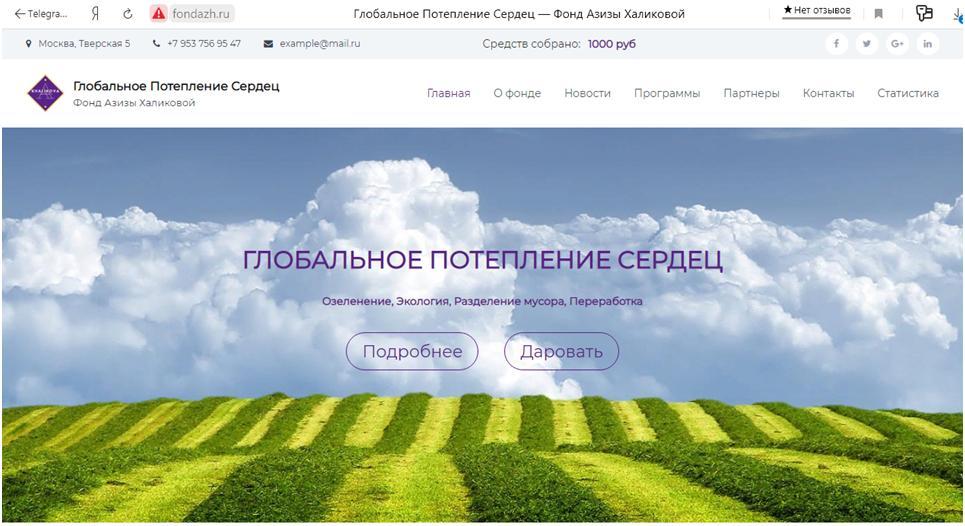Click the envelope email icon
The width and height of the screenshot is (965, 526).
[268, 44]
